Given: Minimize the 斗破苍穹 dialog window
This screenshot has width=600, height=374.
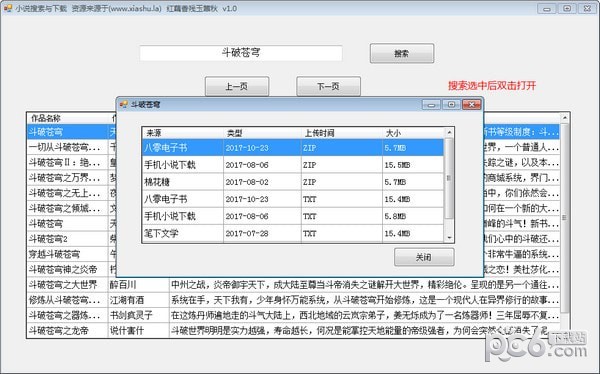Looking at the screenshot, I should point(431,105).
